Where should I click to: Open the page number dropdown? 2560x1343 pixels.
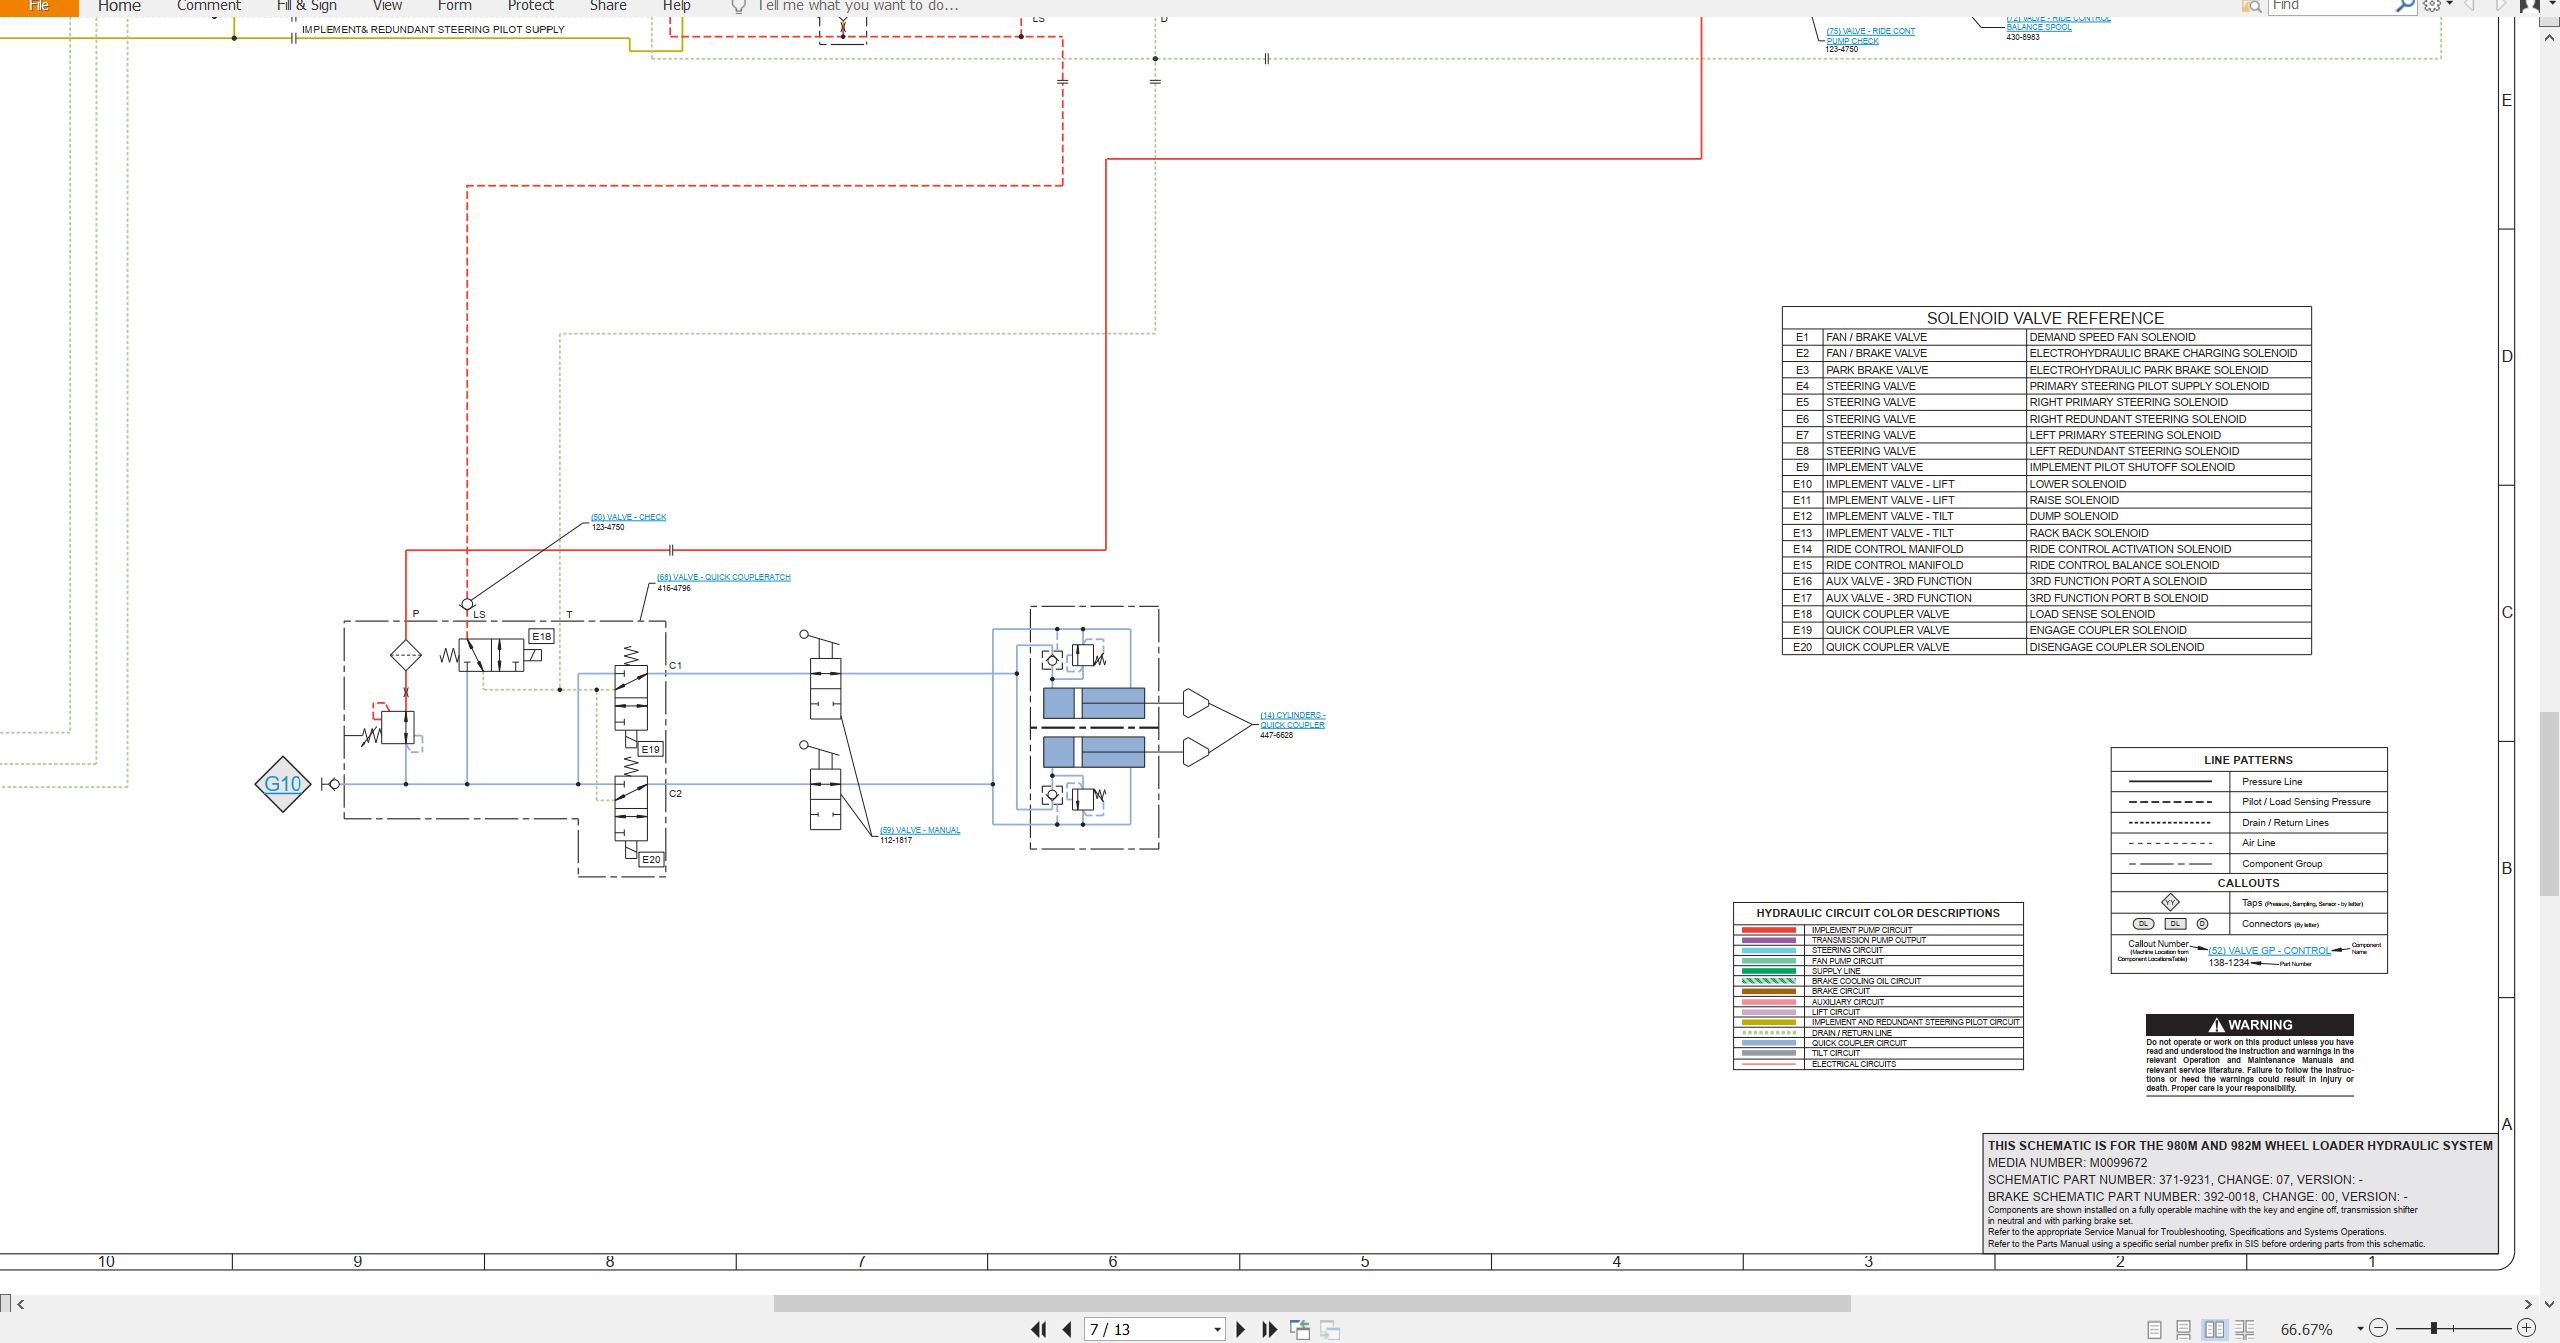point(1217,1329)
